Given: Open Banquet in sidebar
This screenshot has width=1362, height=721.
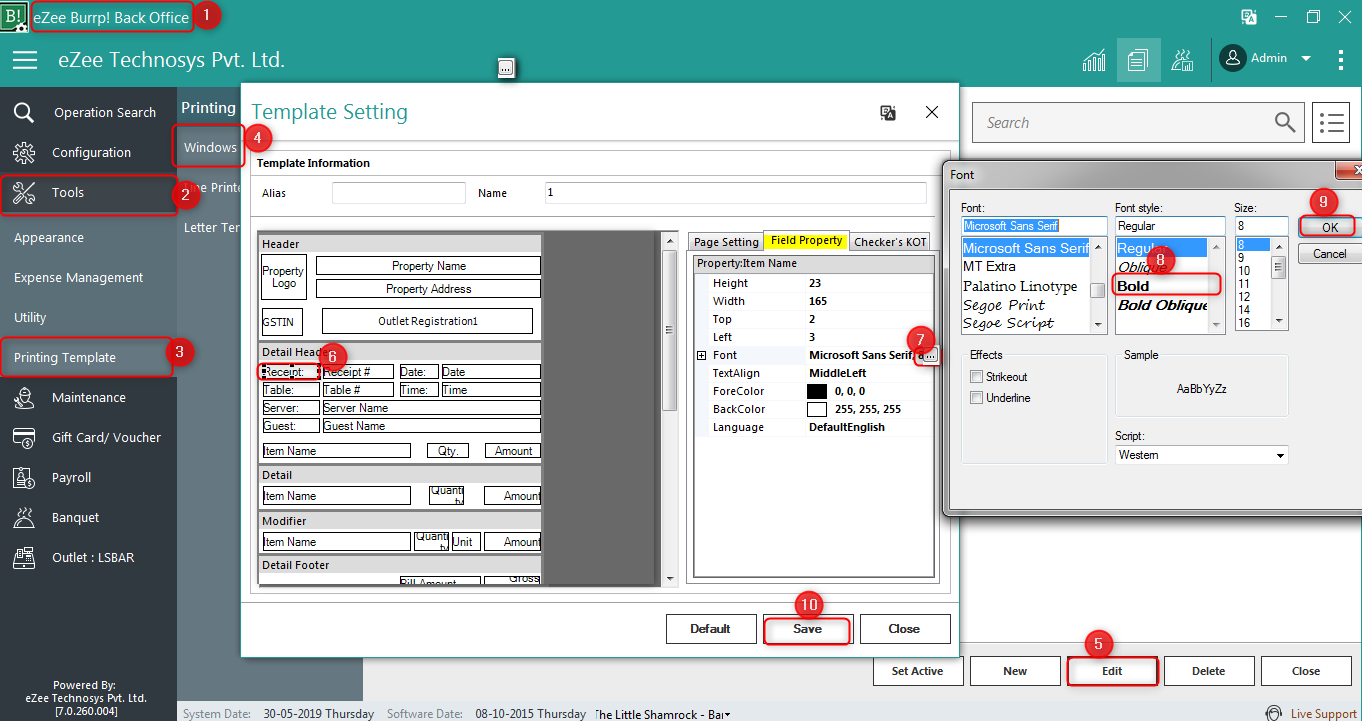Looking at the screenshot, I should (x=89, y=518).
